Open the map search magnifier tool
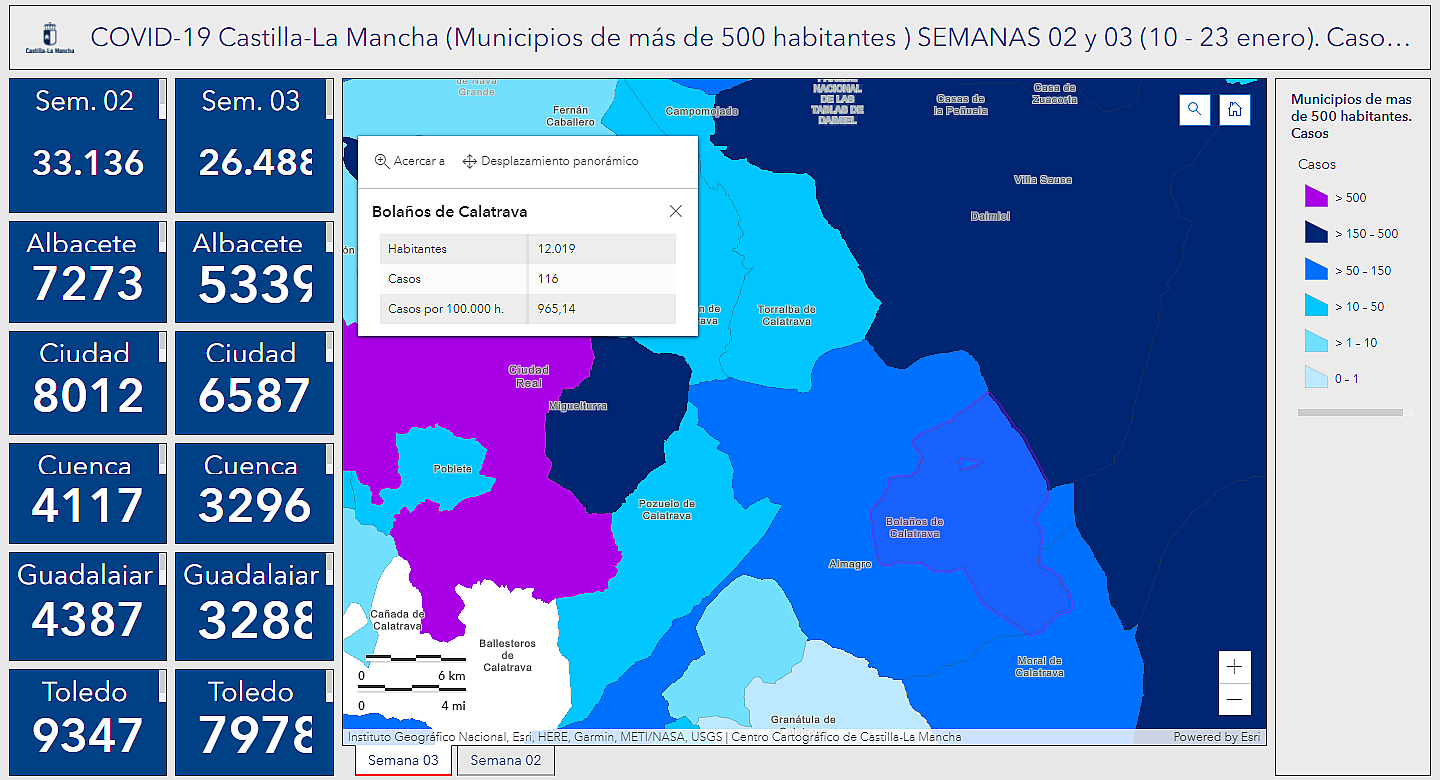This screenshot has height=780, width=1440. 1194,110
